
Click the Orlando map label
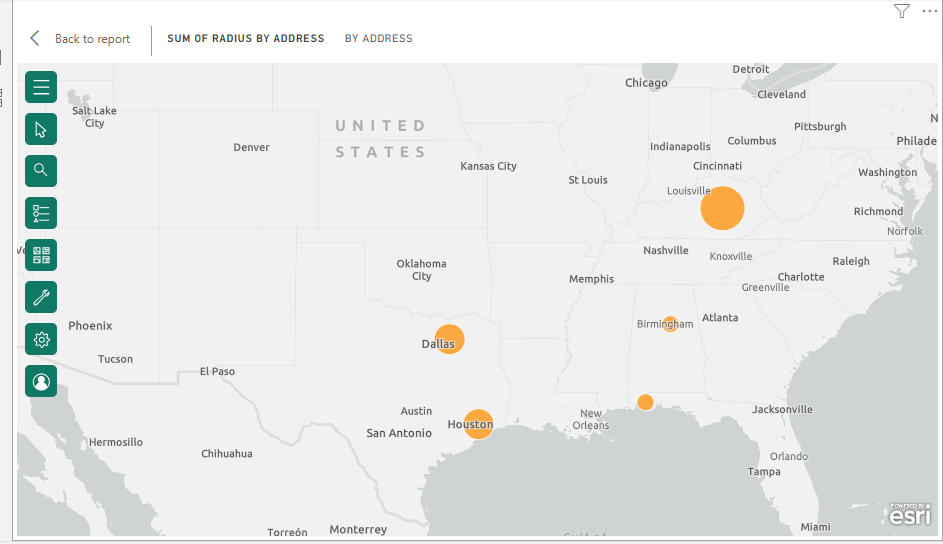[789, 457]
